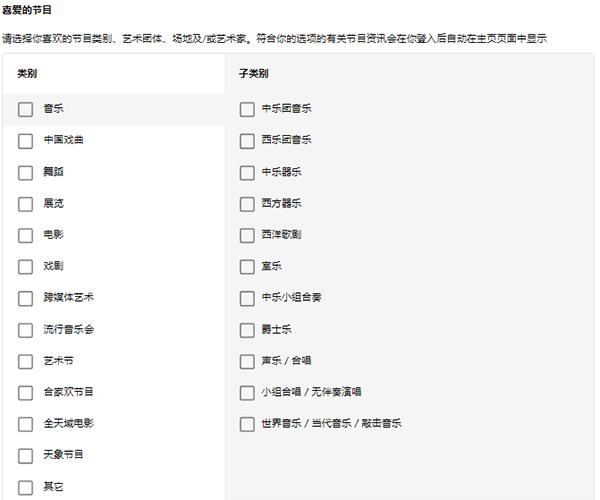Viewport: 600px width, 500px height.
Task: Enable the 展览 checkbox
Action: pos(25,204)
